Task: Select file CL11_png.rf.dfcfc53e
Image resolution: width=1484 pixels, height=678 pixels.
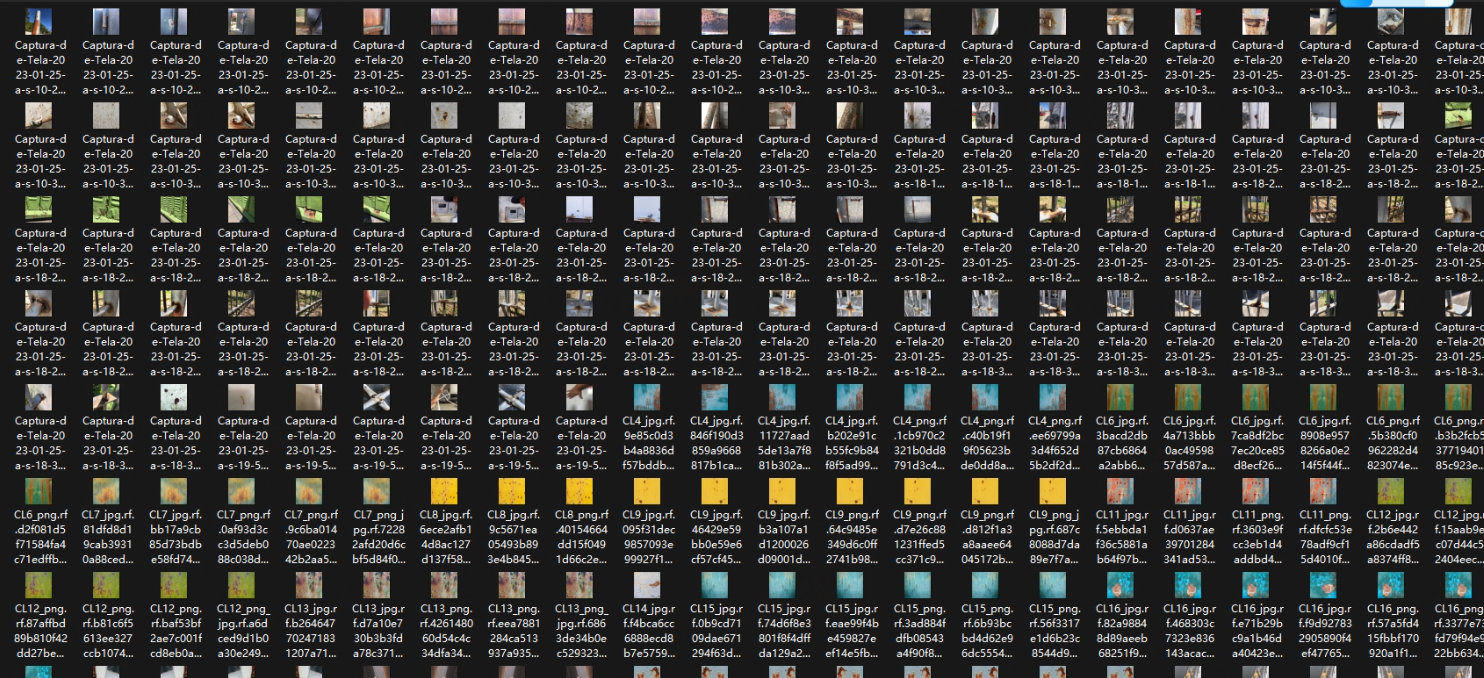Action: click(1325, 491)
